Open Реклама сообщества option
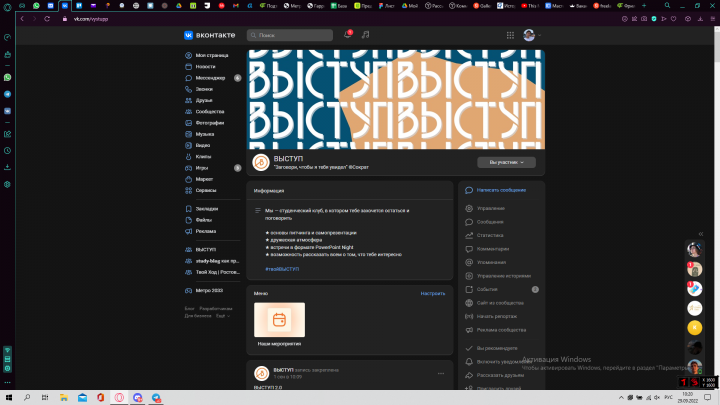 pos(501,330)
